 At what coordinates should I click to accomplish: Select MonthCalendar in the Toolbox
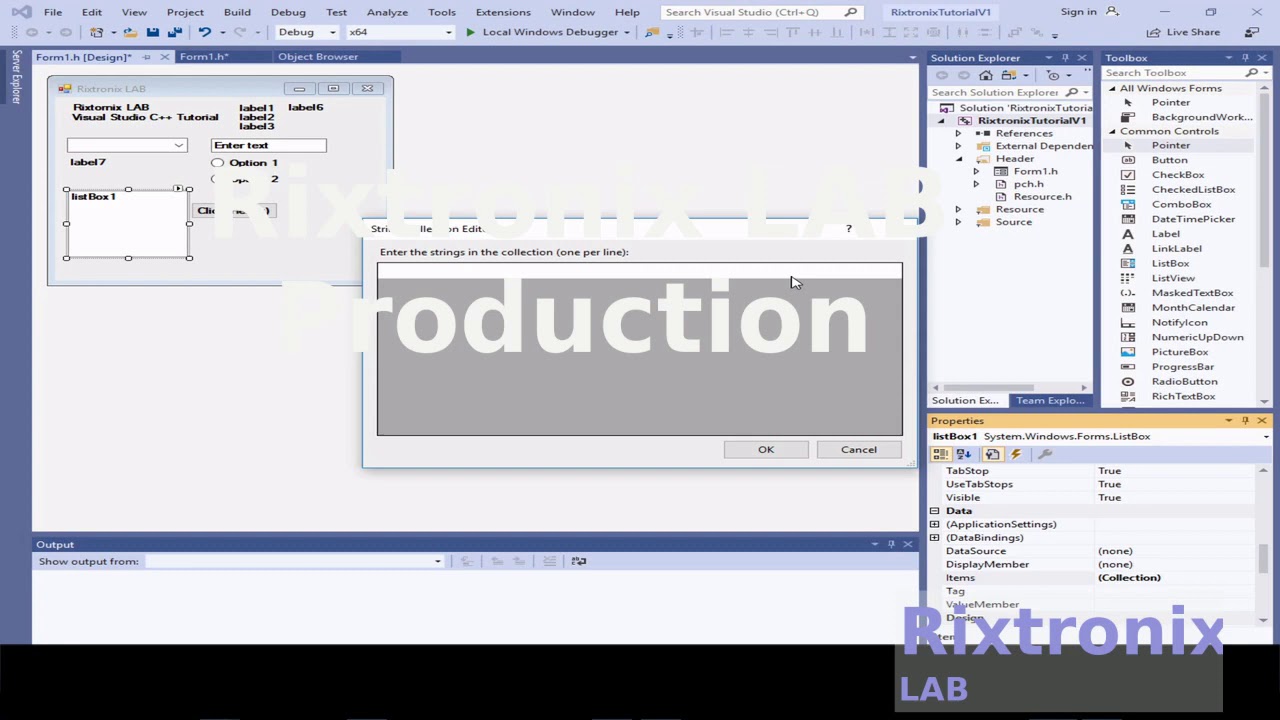coord(1193,307)
